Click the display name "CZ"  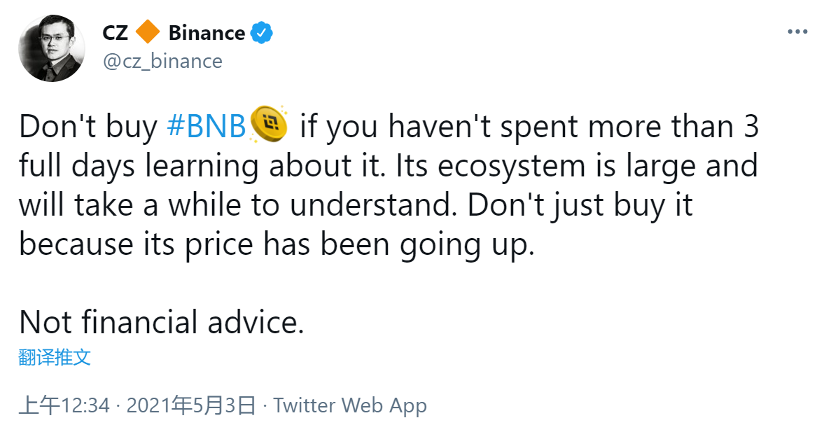(116, 32)
